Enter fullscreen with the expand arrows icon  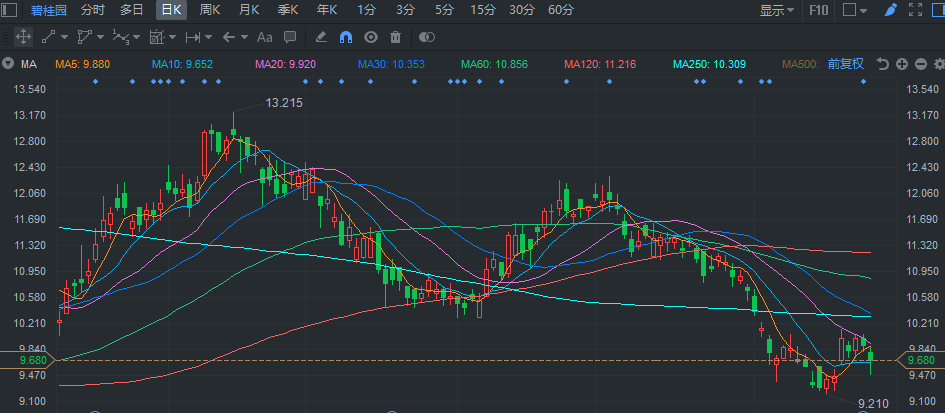click(x=915, y=10)
